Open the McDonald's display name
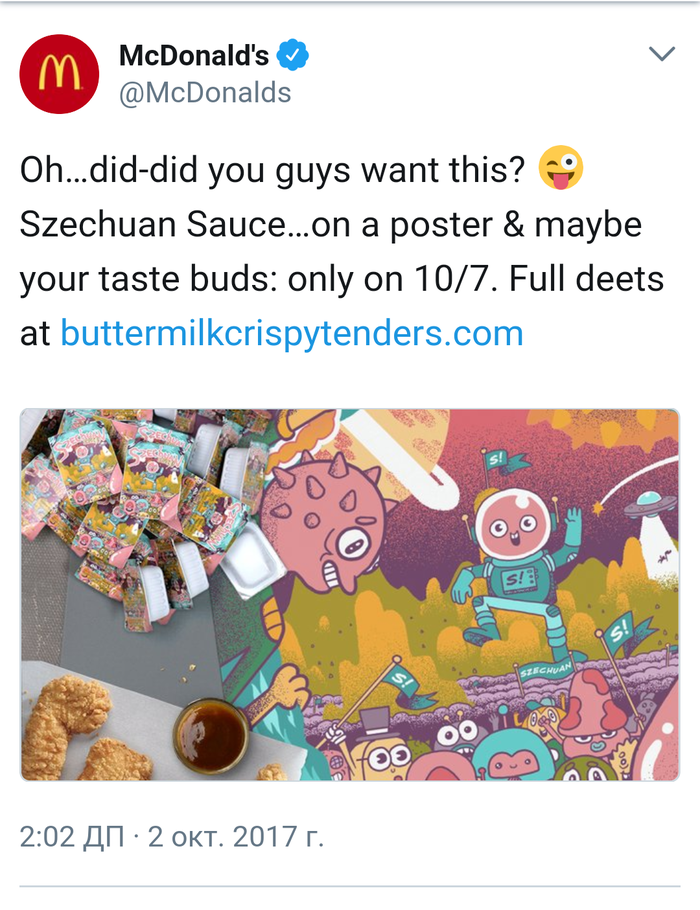Screen dimensions: 700x910 [x=193, y=56]
